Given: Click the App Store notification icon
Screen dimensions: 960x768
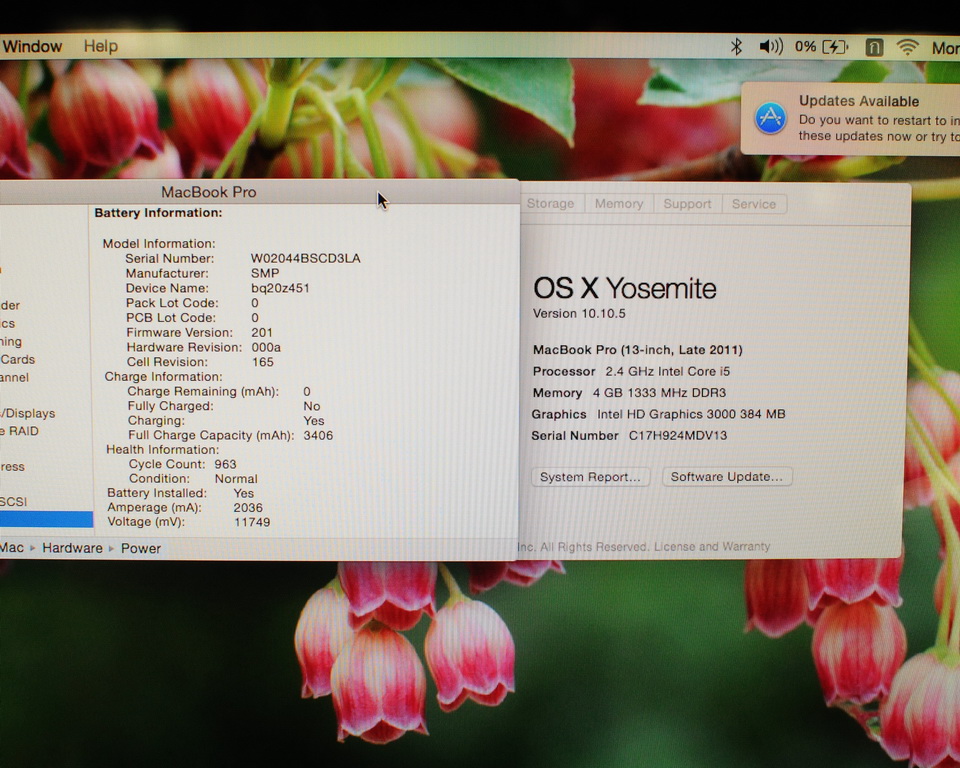Looking at the screenshot, I should point(770,118).
